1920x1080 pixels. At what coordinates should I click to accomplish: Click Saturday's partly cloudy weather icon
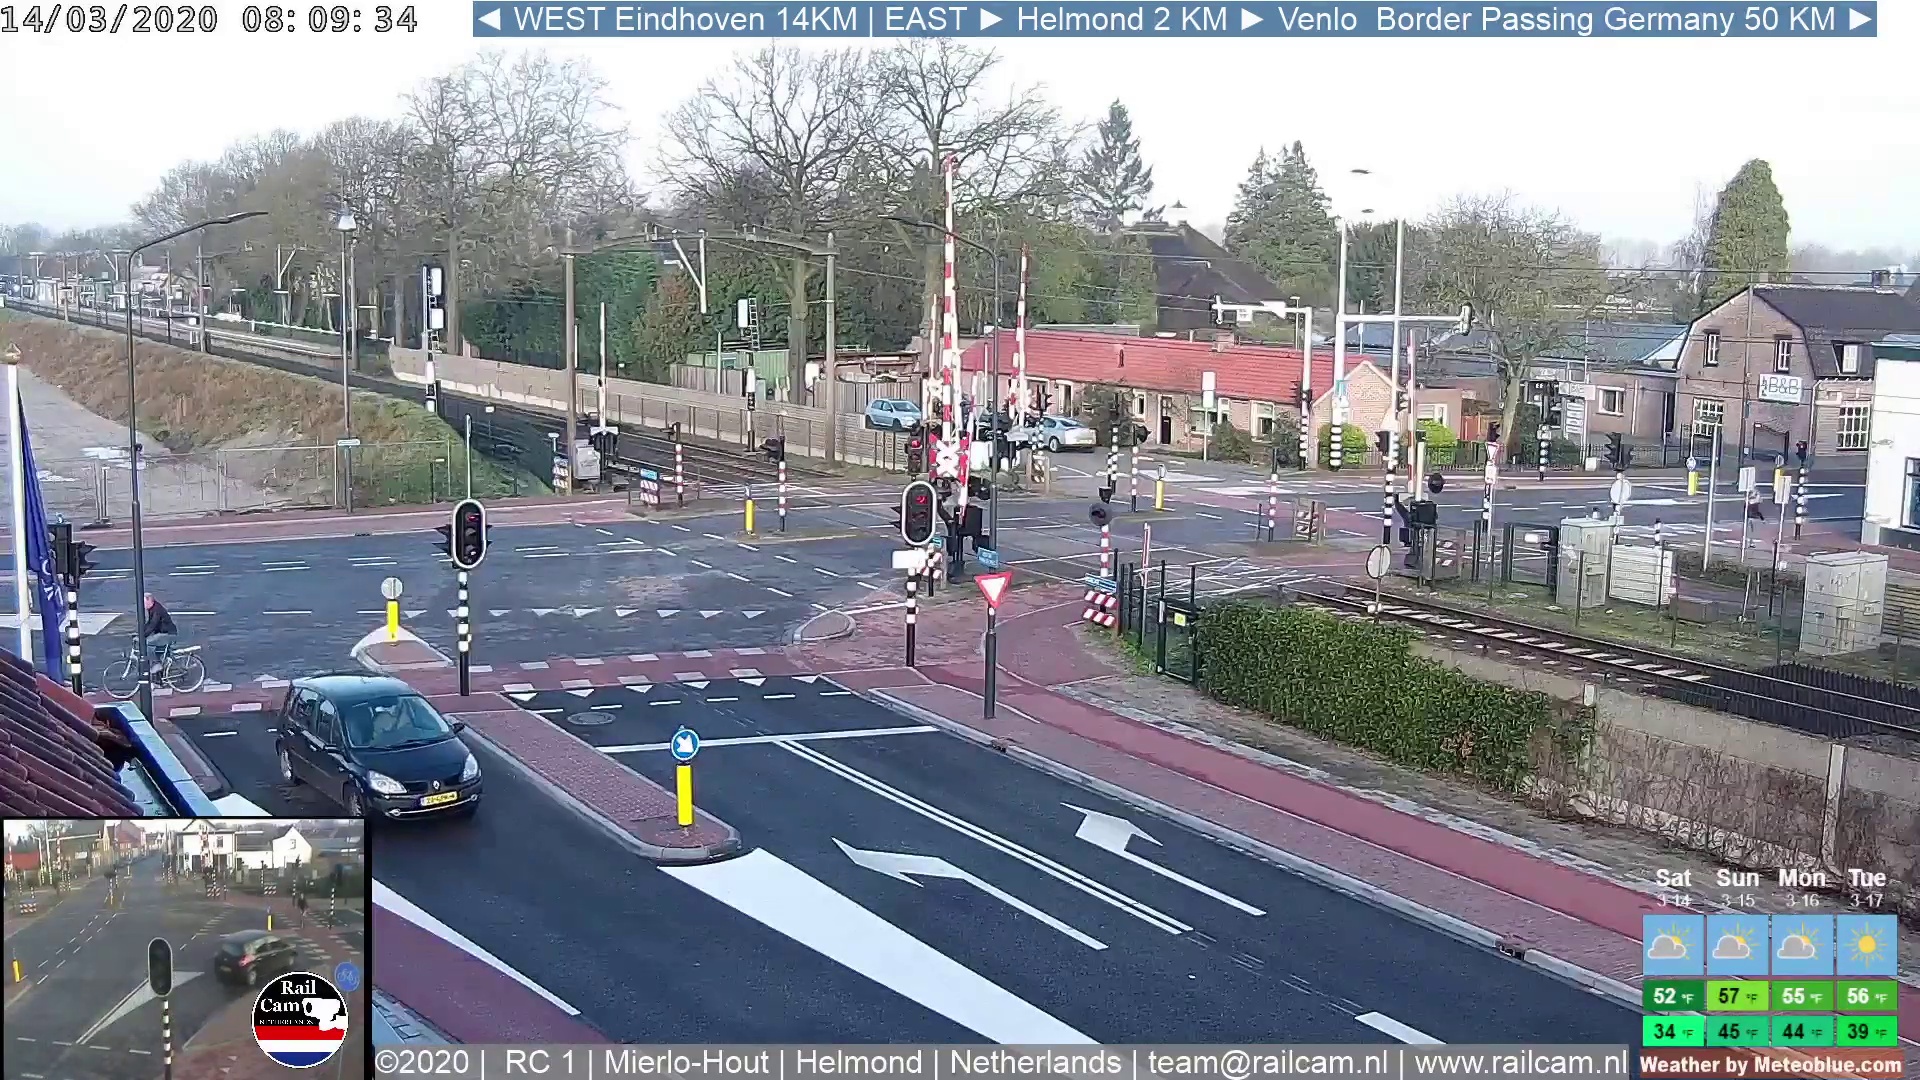pyautogui.click(x=1672, y=945)
